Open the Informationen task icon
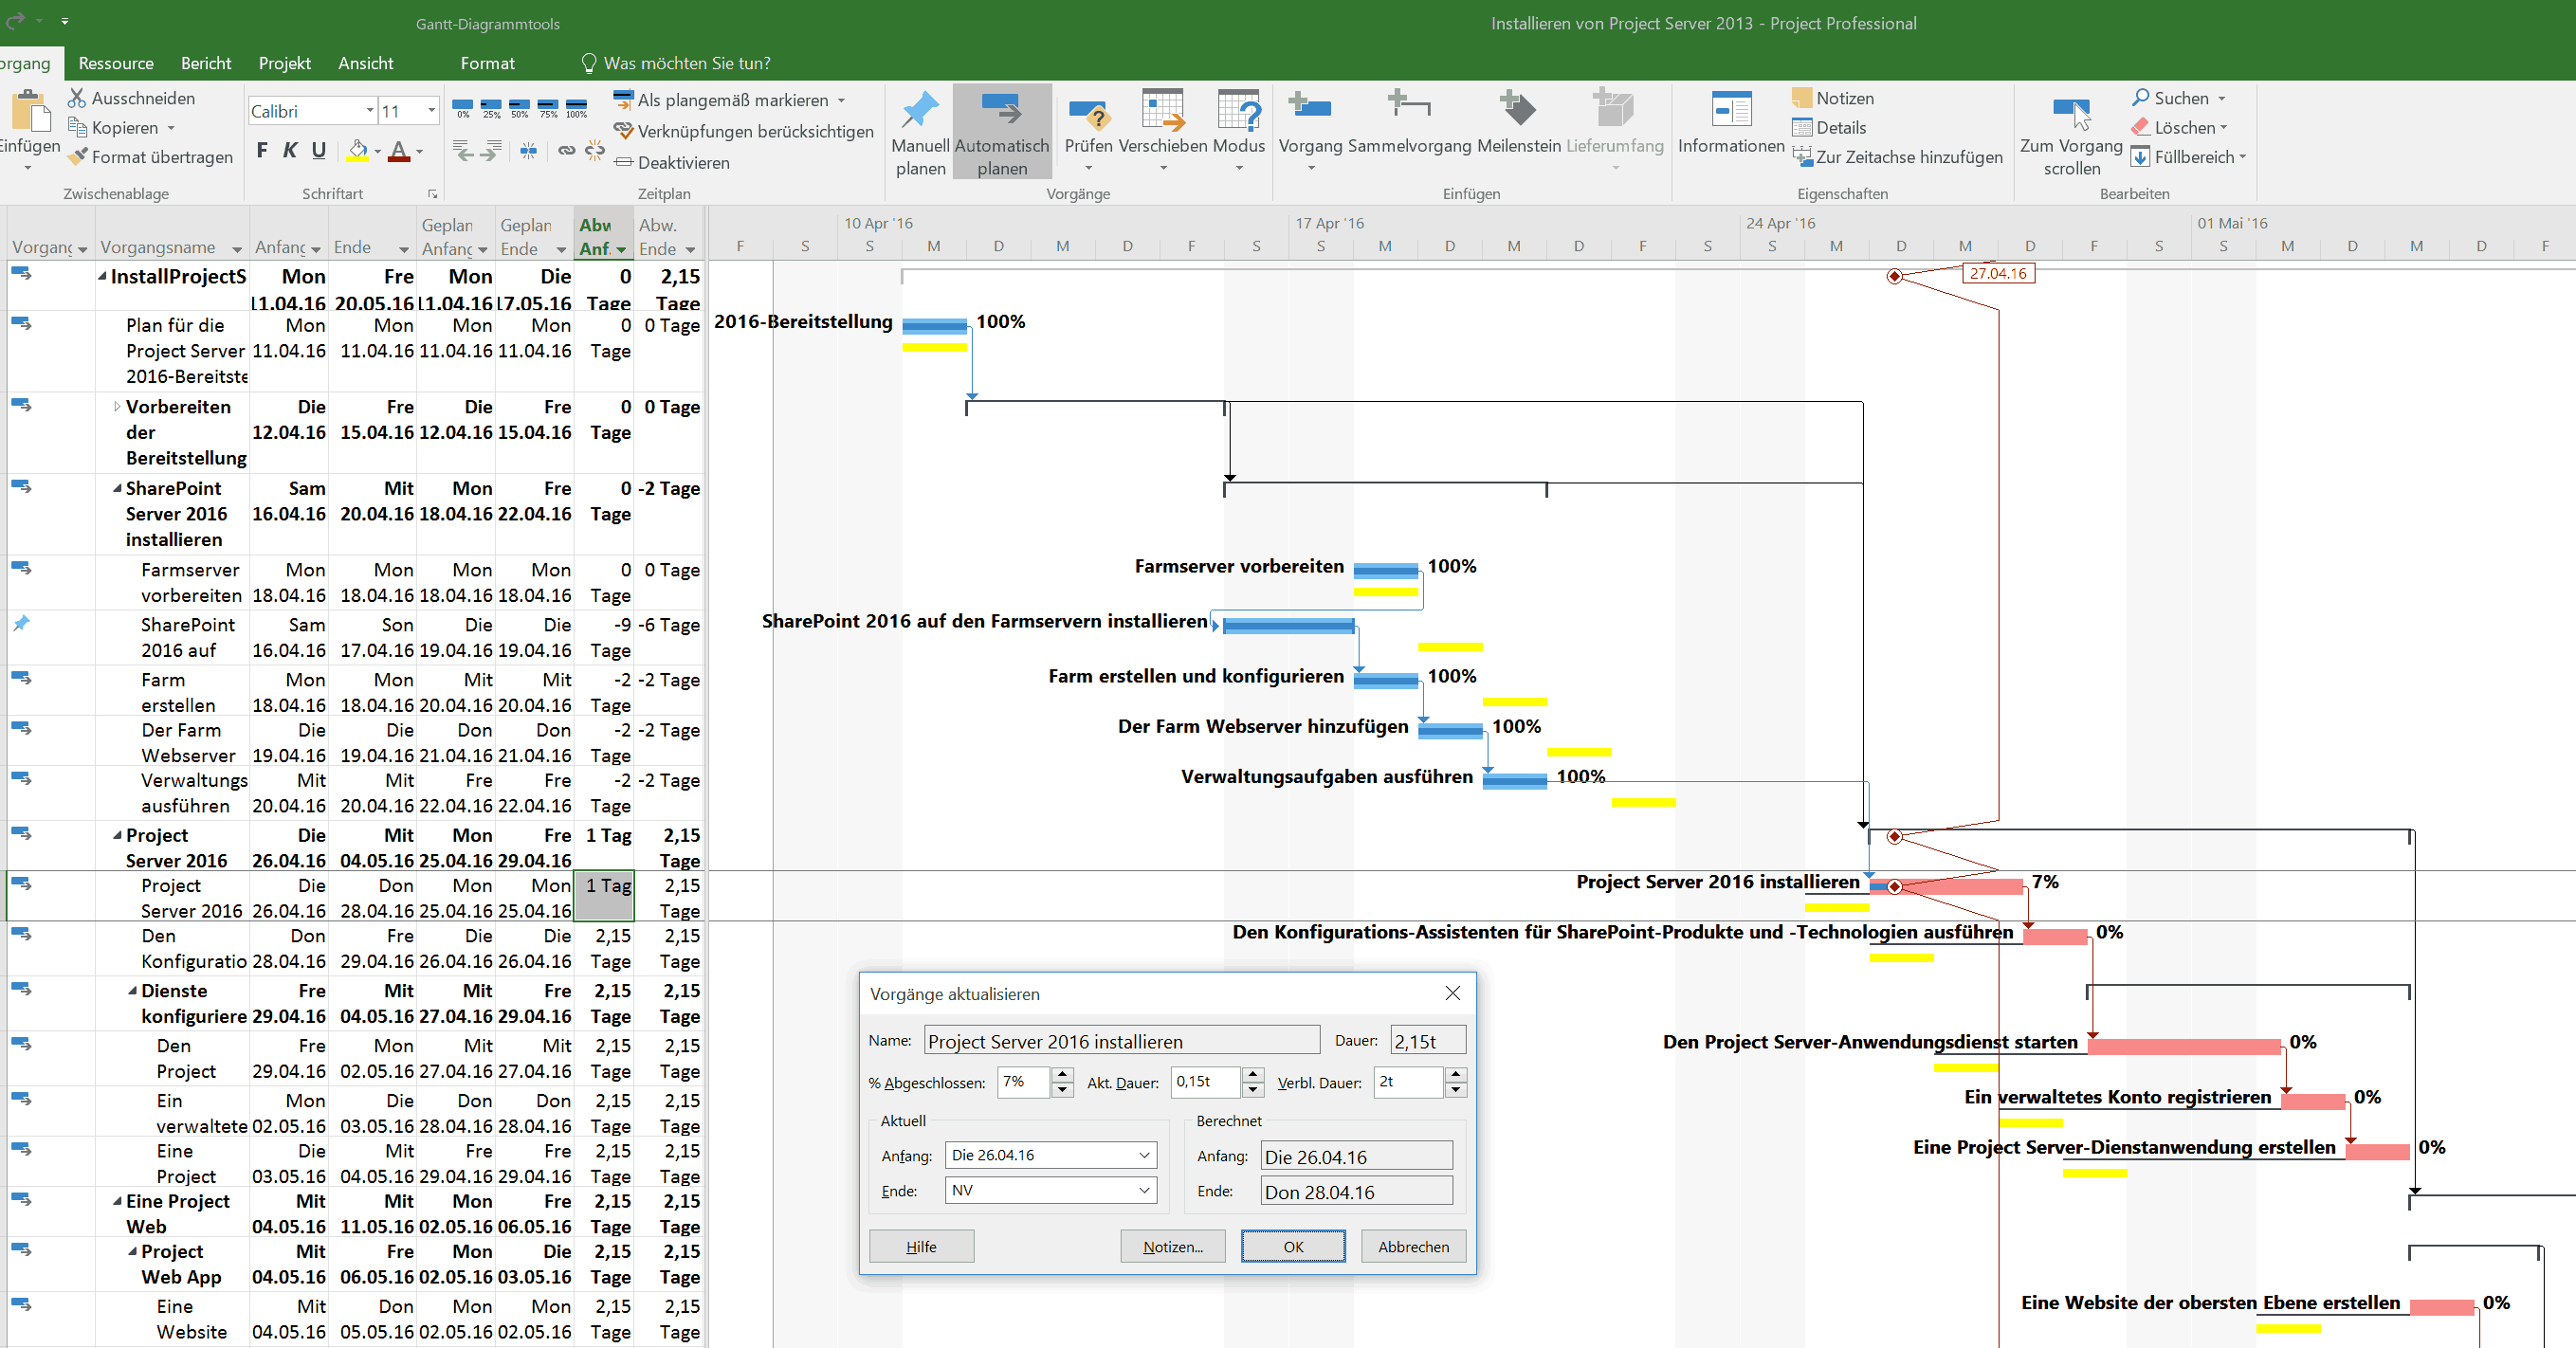 point(1730,108)
